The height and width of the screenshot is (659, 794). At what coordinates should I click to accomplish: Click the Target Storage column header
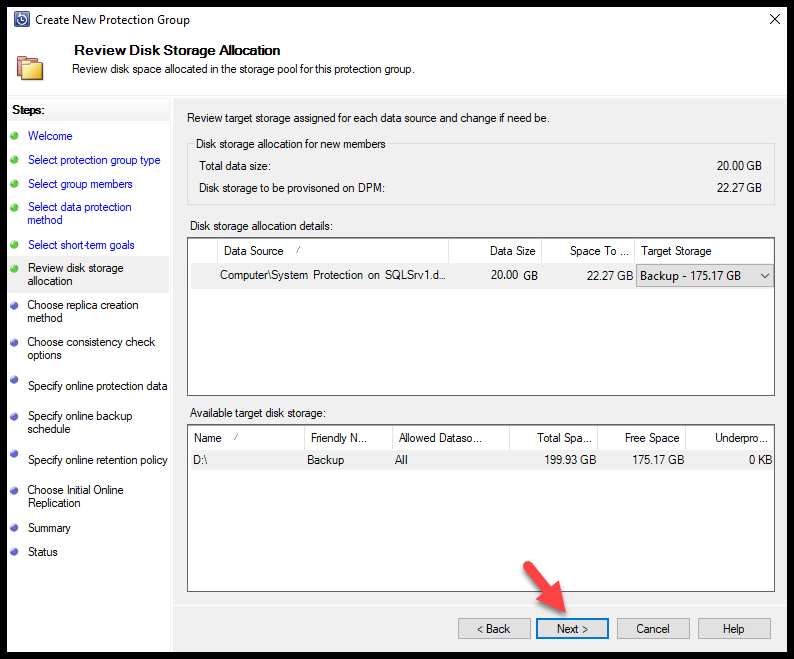(x=704, y=251)
